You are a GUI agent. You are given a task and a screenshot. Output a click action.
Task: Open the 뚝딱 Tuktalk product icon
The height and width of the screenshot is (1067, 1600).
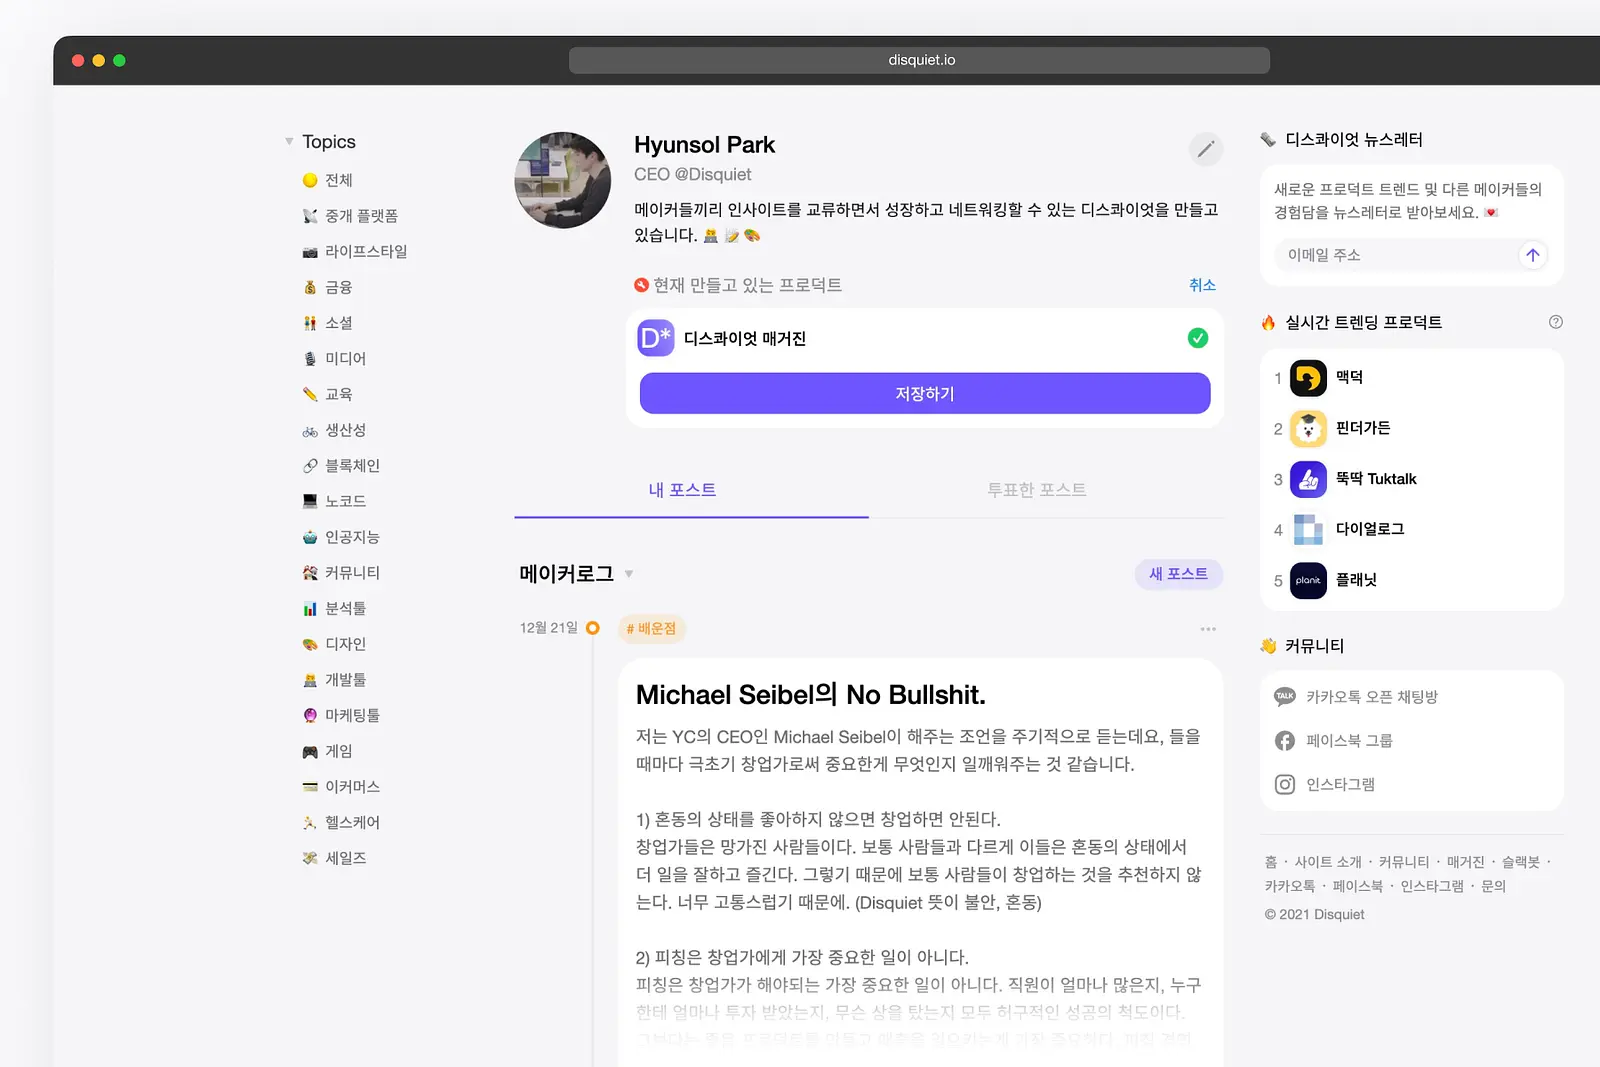(1308, 479)
